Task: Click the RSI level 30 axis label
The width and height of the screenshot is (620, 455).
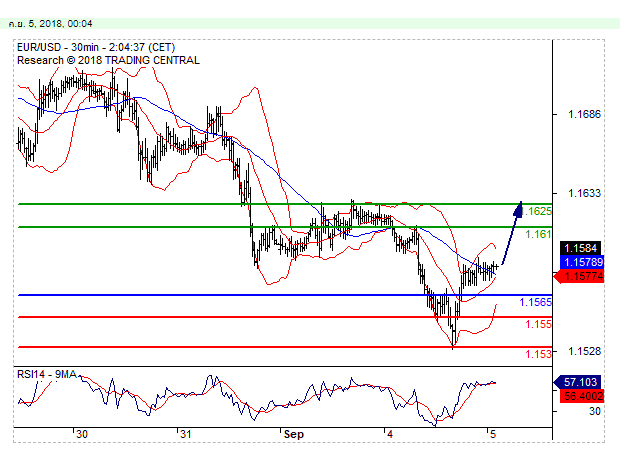Action: coord(595,412)
